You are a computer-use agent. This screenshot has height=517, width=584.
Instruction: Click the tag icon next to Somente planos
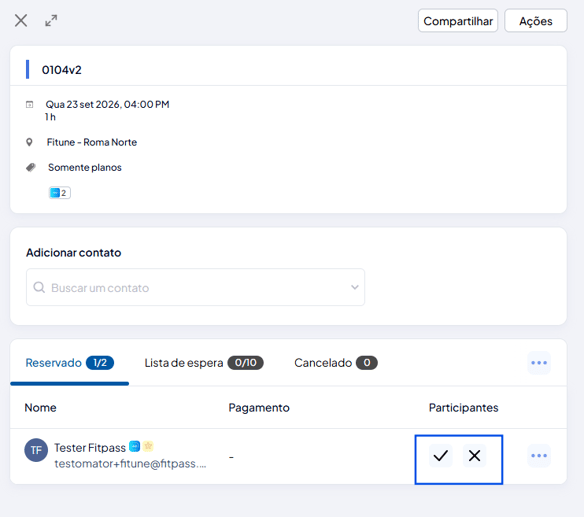pyautogui.click(x=31, y=167)
